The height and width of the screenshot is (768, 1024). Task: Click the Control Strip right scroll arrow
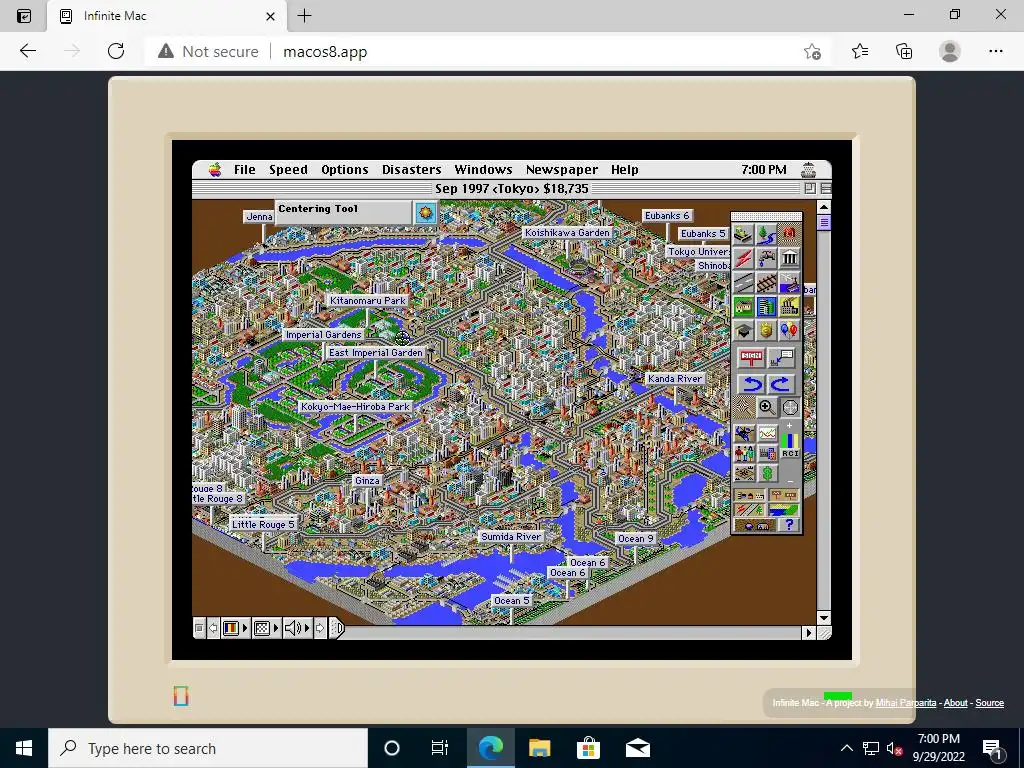click(x=320, y=628)
